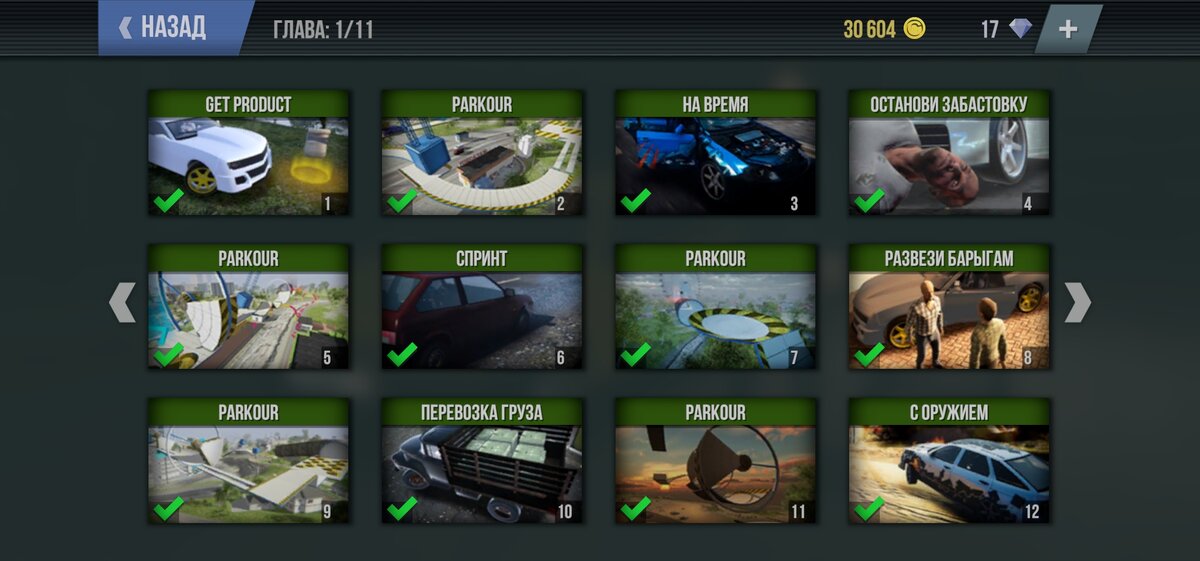Click green checkmark on mission 6 Спринт
This screenshot has height=561, width=1200.
click(x=401, y=354)
